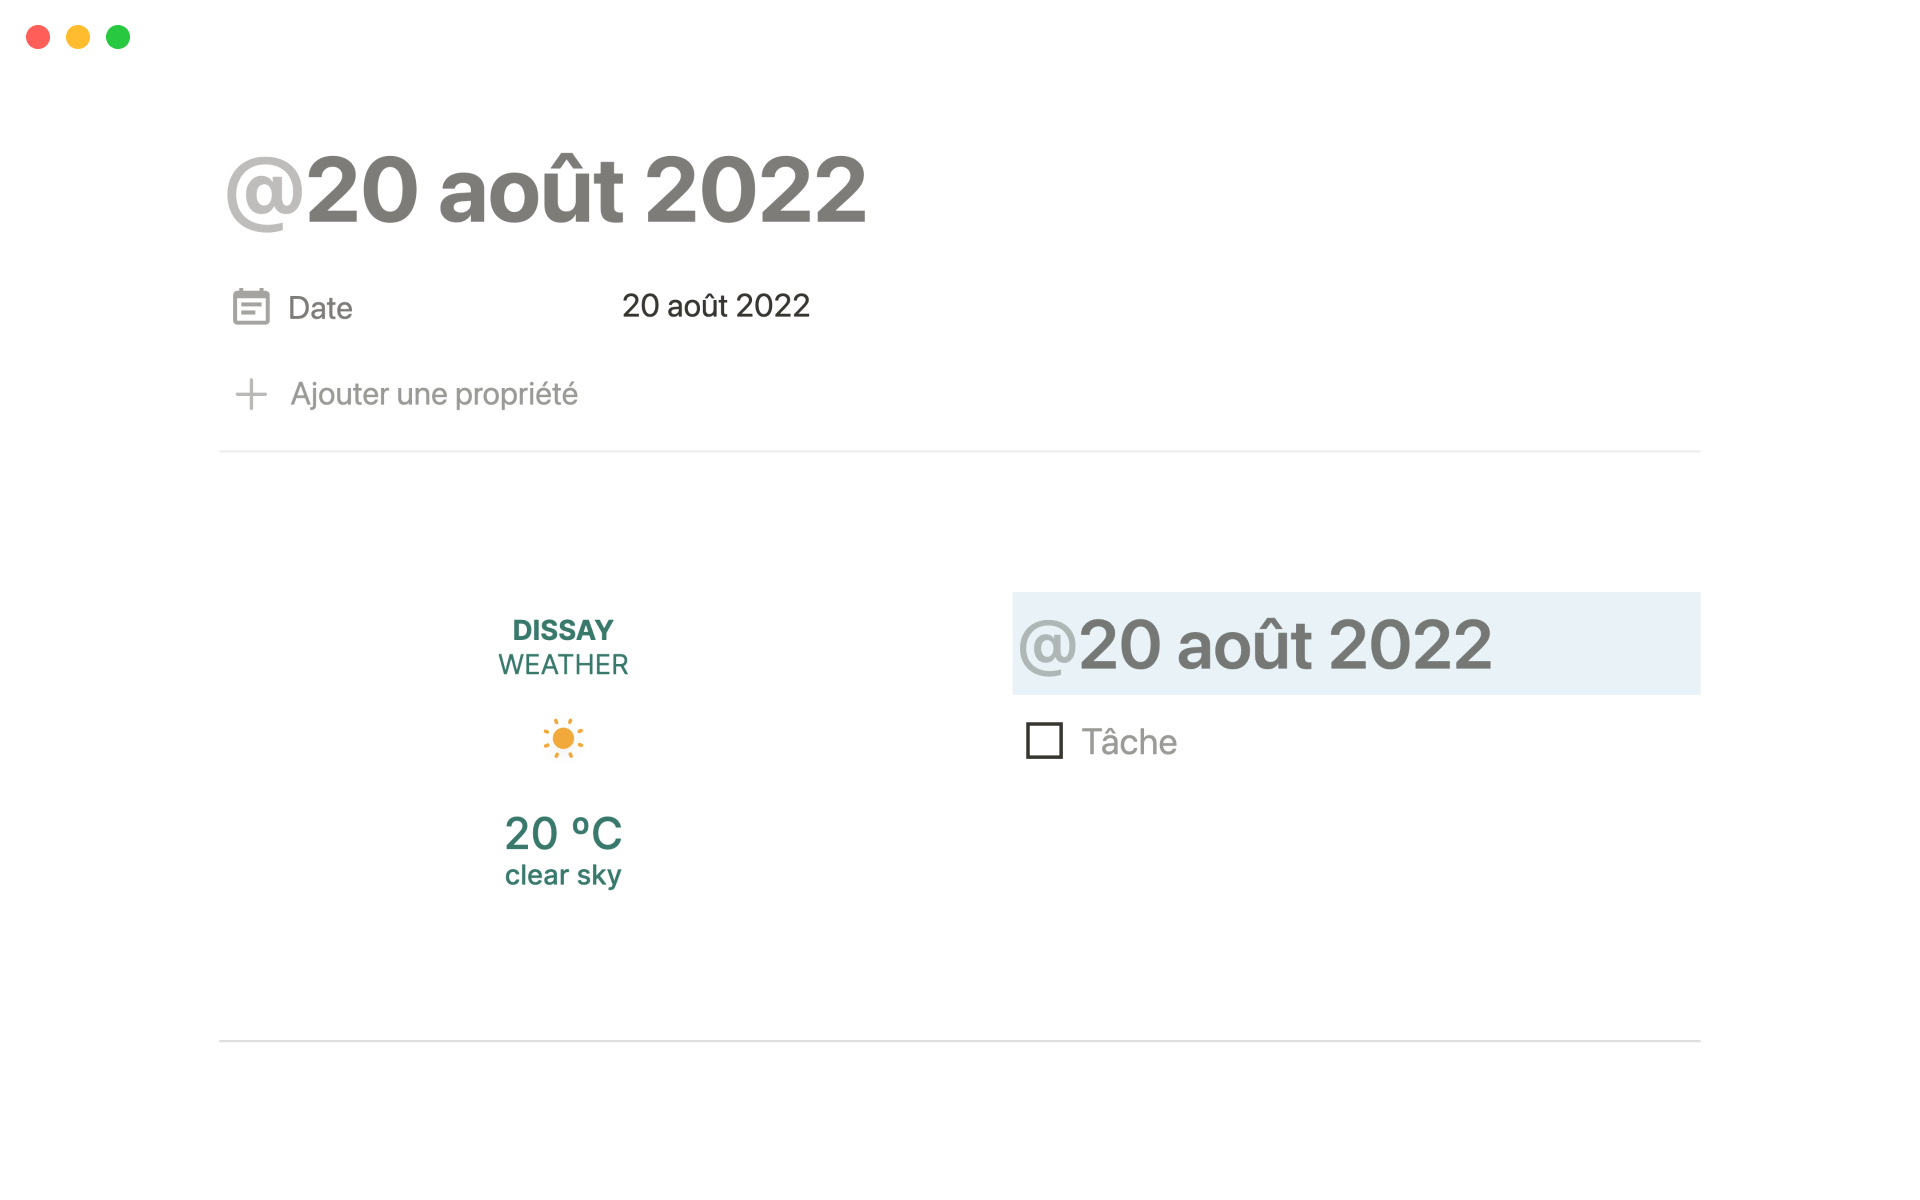
Task: Open the date picker for 20 août 2022 value
Action: click(716, 306)
